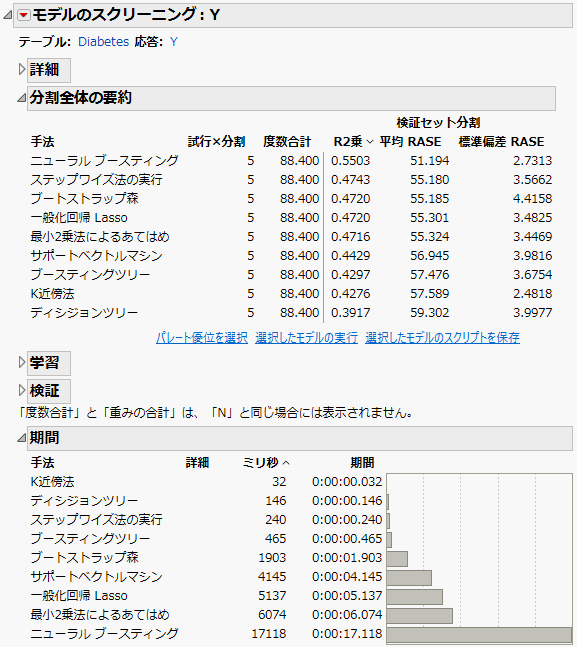Click the millisecond value 4145

[x=272, y=576]
